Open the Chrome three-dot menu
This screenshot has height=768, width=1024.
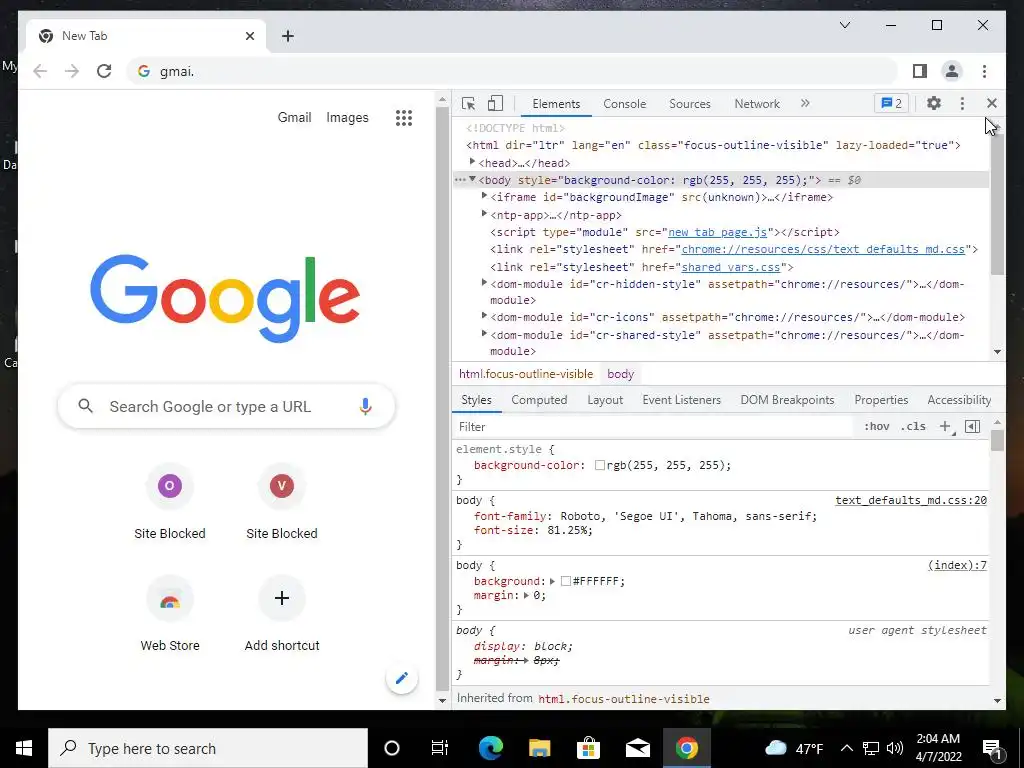click(x=984, y=71)
